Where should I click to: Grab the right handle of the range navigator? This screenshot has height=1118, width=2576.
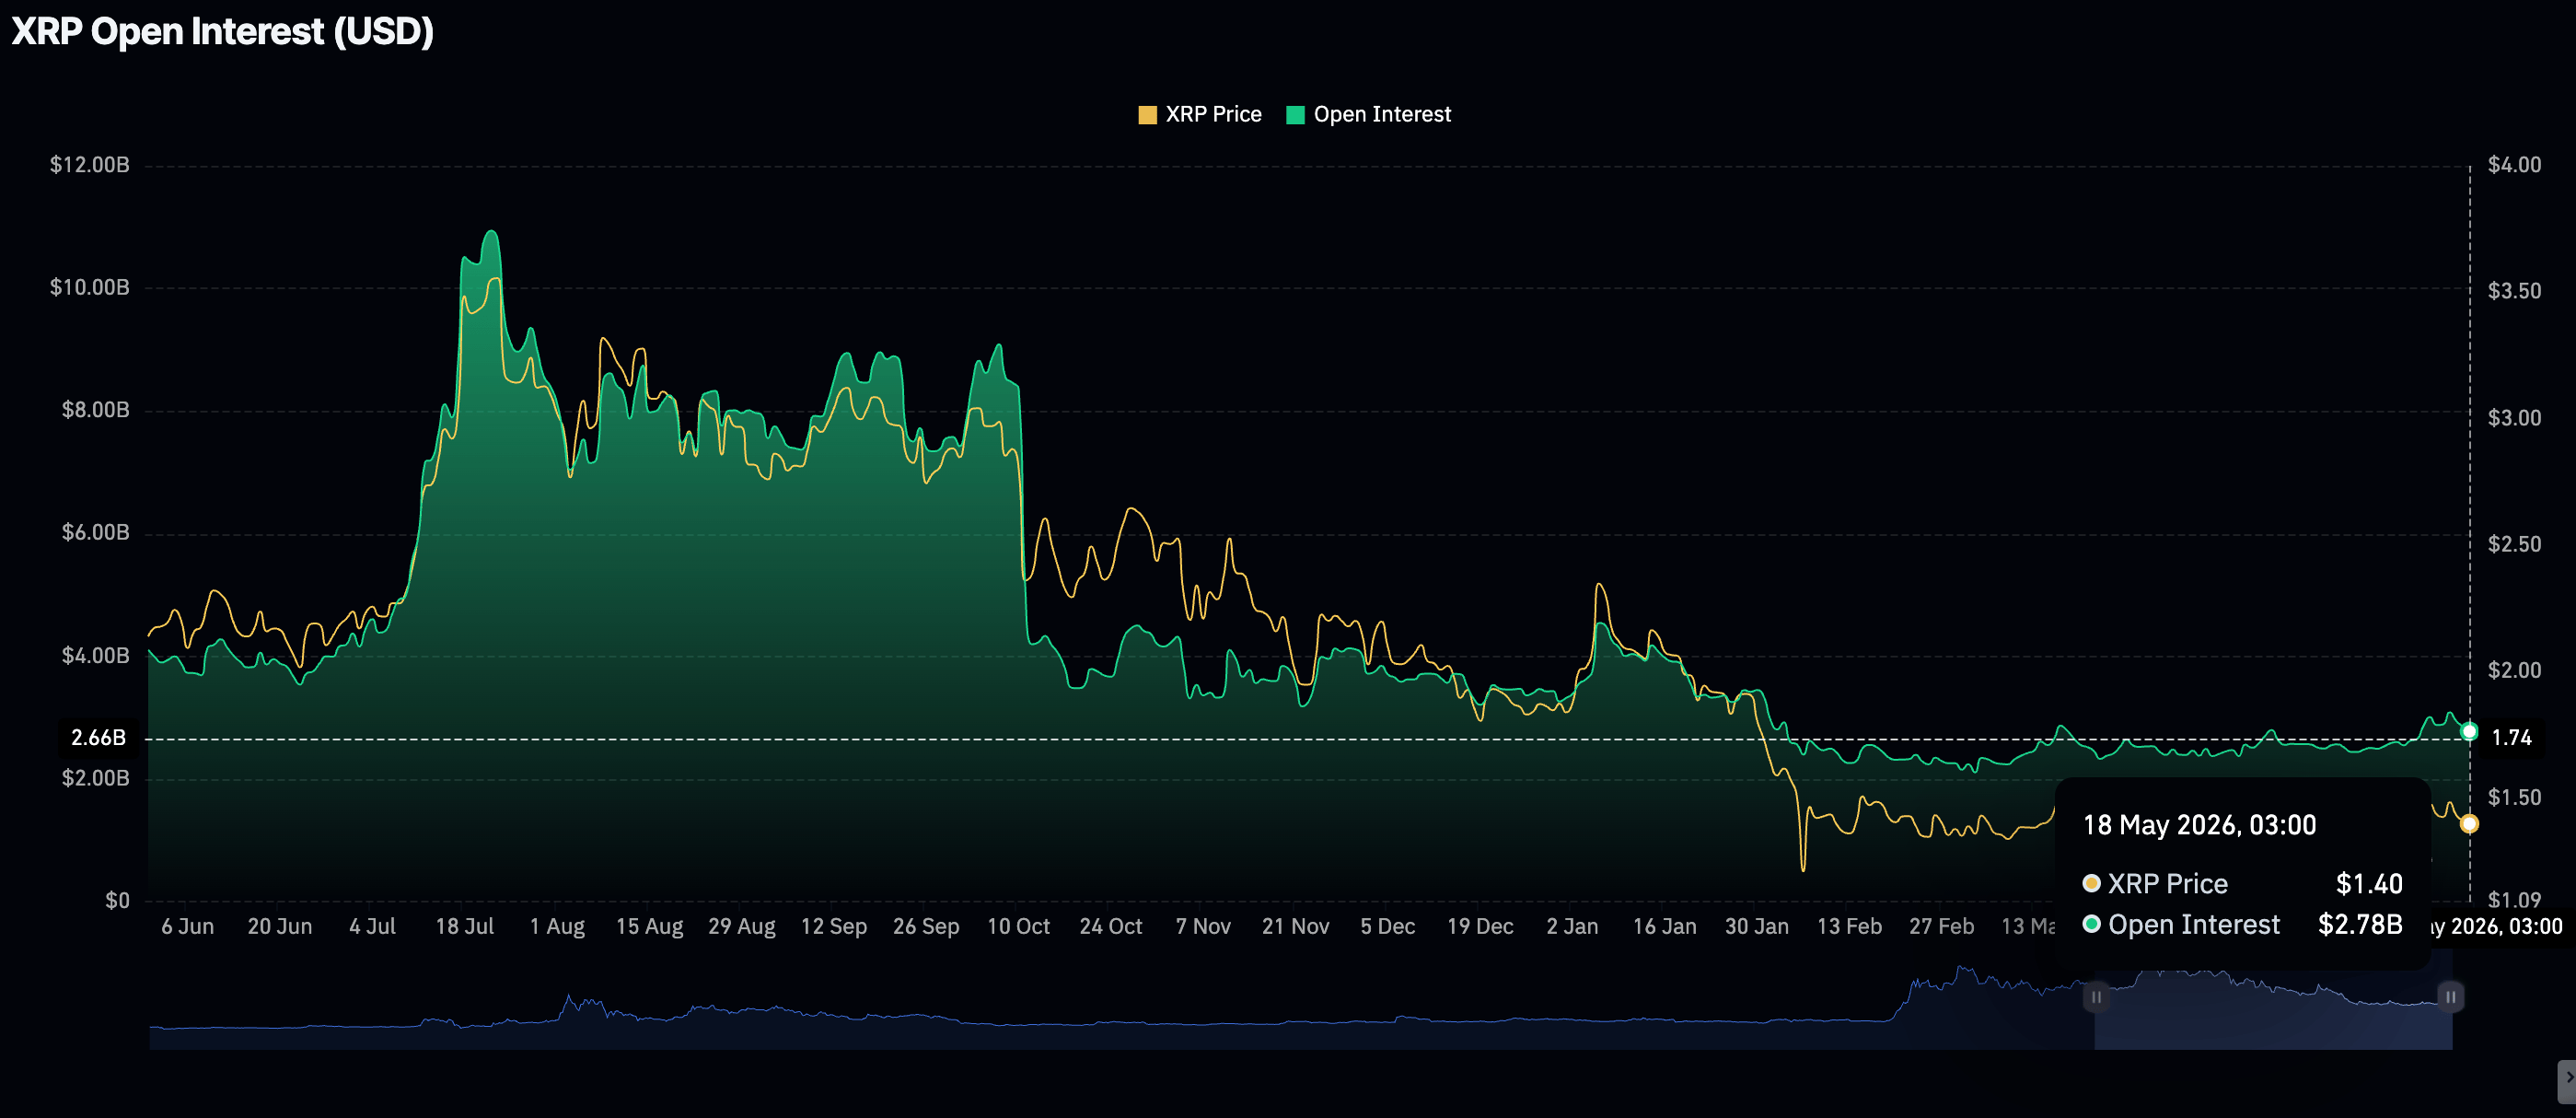2451,997
